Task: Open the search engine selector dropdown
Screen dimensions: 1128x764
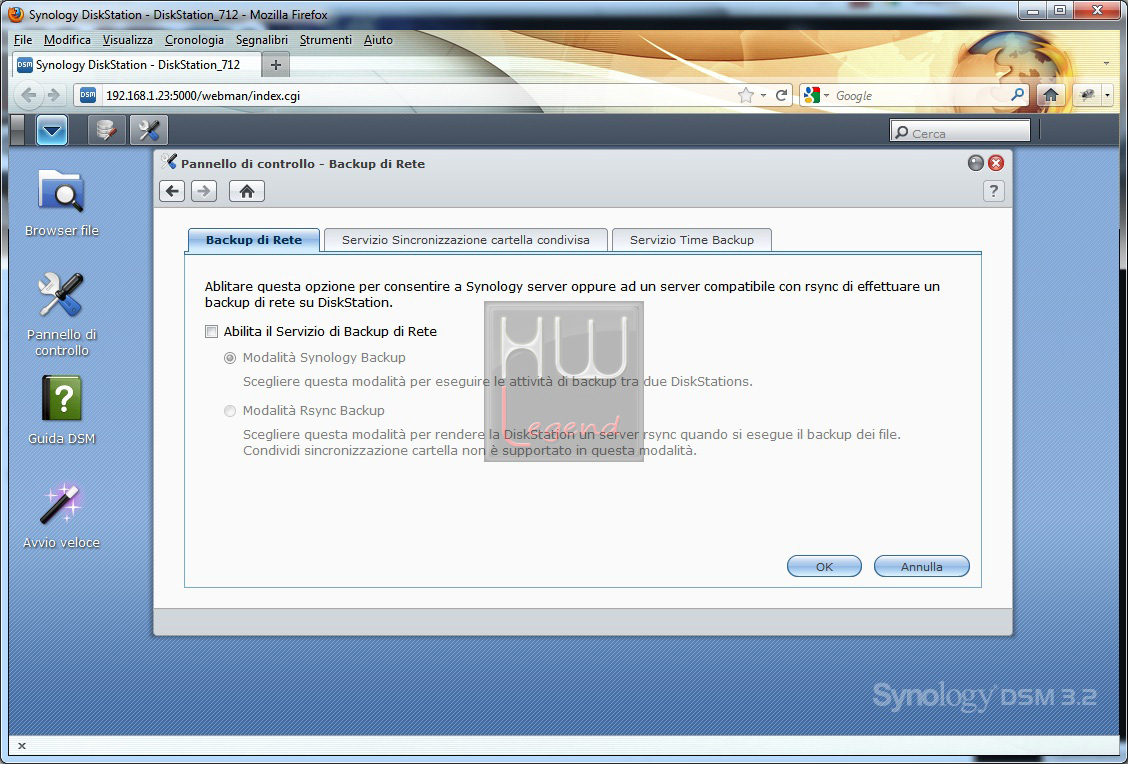Action: coord(817,95)
